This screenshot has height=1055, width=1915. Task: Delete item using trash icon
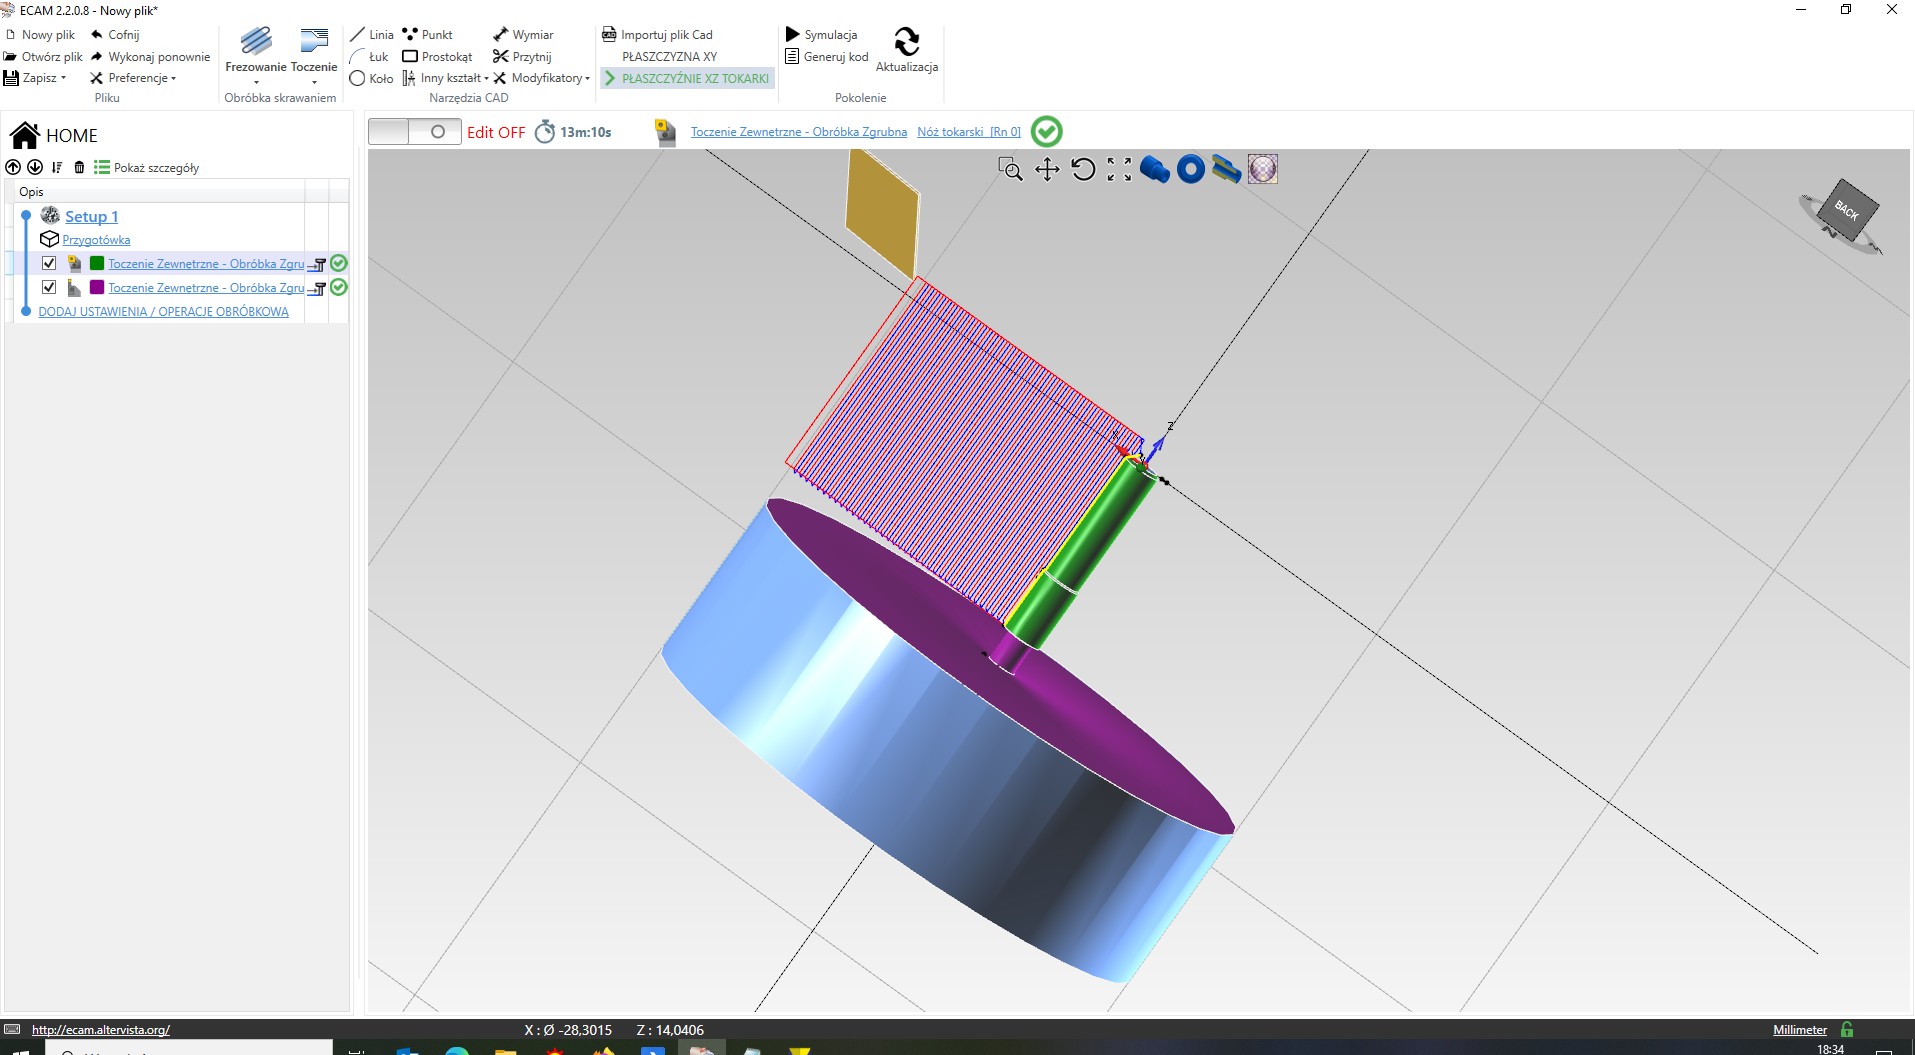(79, 167)
